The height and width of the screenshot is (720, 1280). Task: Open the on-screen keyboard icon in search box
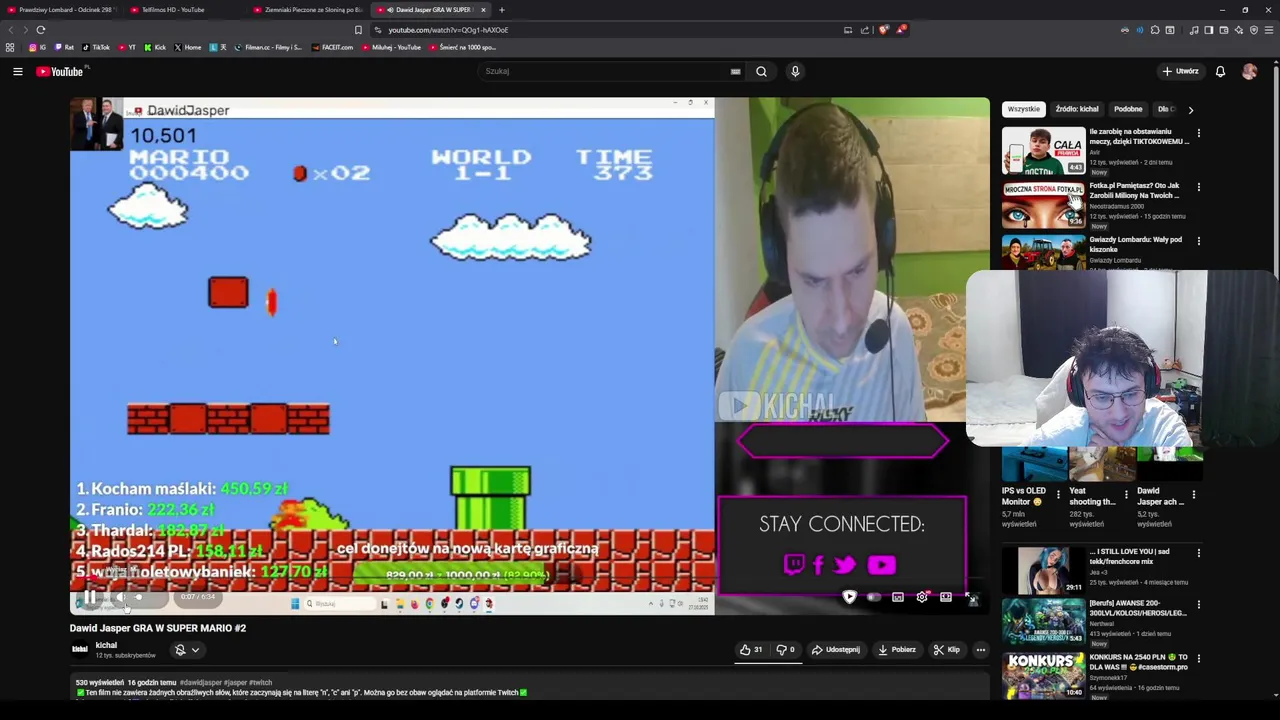735,71
